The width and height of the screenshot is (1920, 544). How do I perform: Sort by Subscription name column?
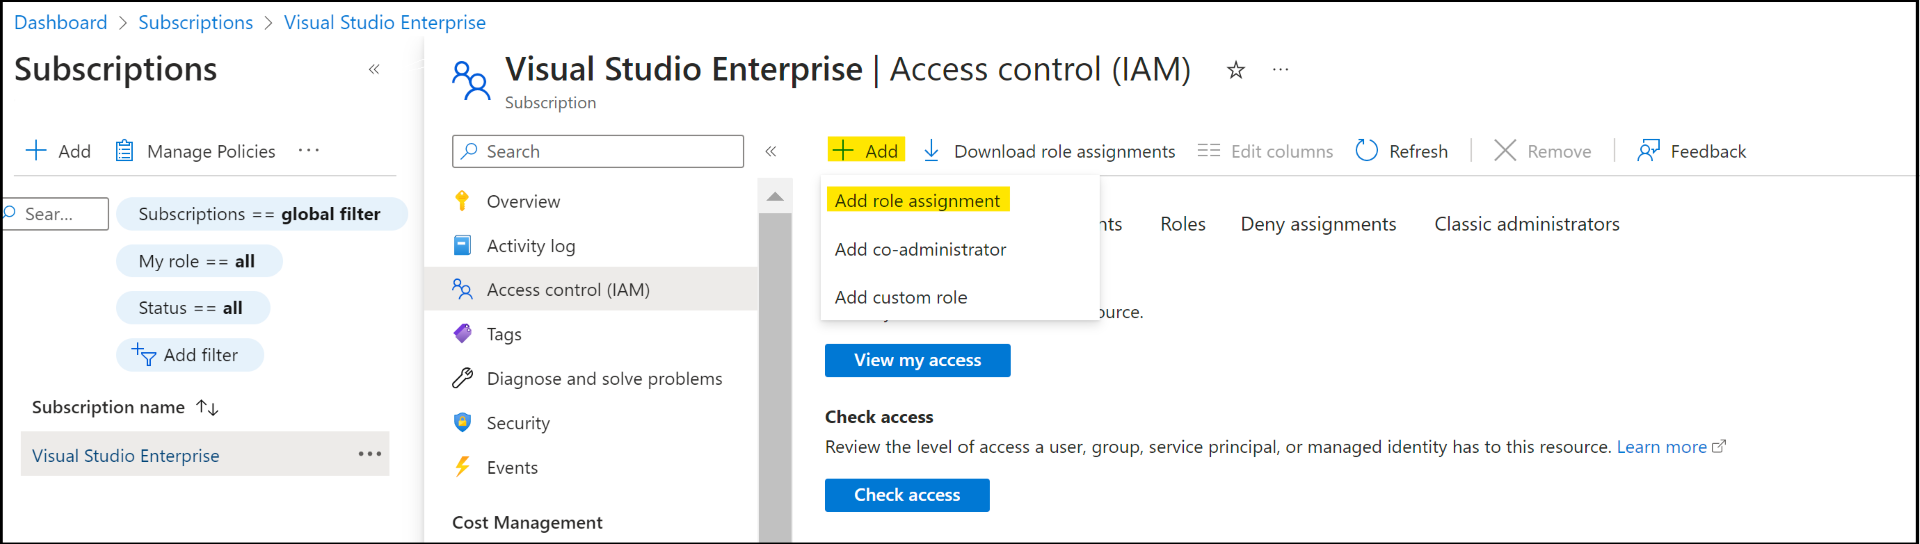[125, 407]
